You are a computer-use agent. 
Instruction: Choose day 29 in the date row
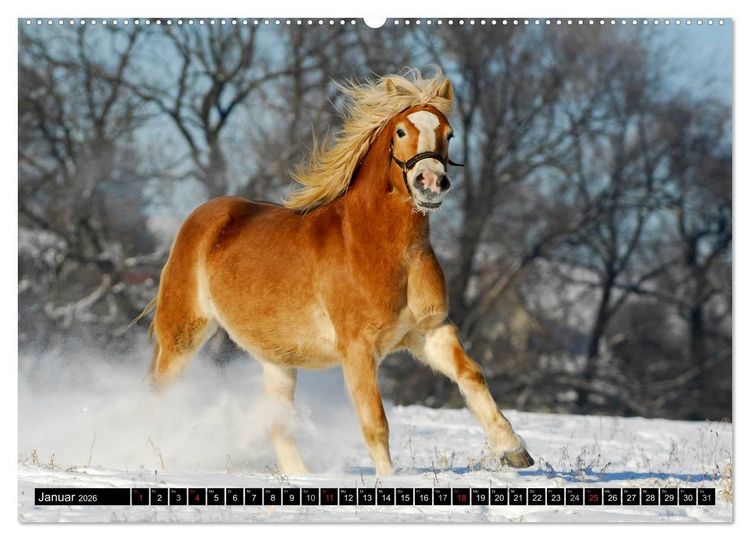point(669,497)
